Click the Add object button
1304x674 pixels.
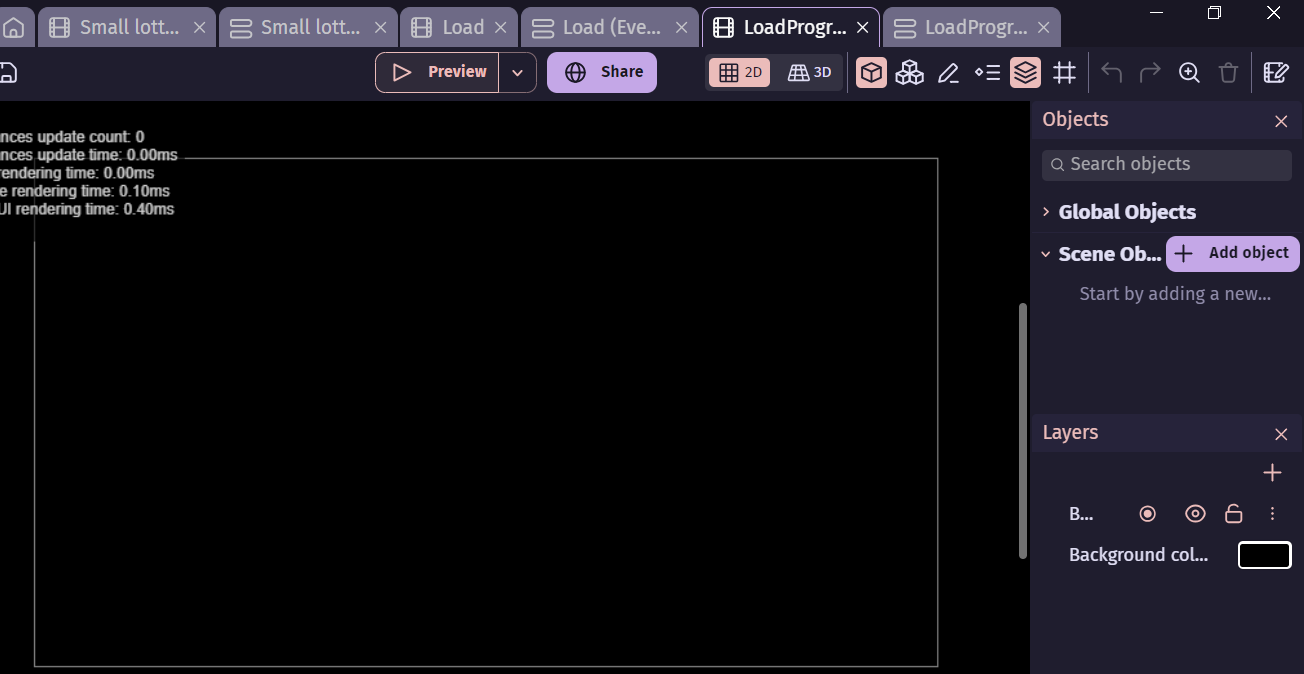[1233, 253]
